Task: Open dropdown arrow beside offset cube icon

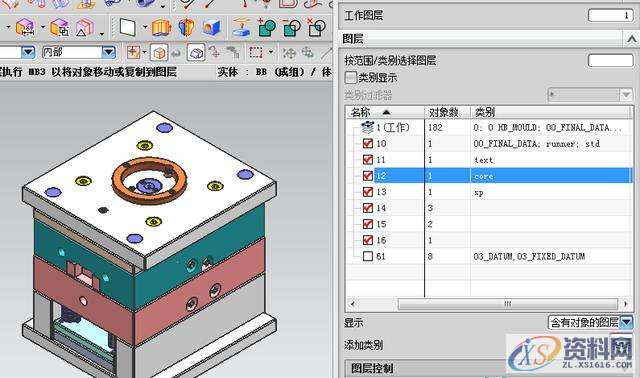Action: pyautogui.click(x=42, y=27)
